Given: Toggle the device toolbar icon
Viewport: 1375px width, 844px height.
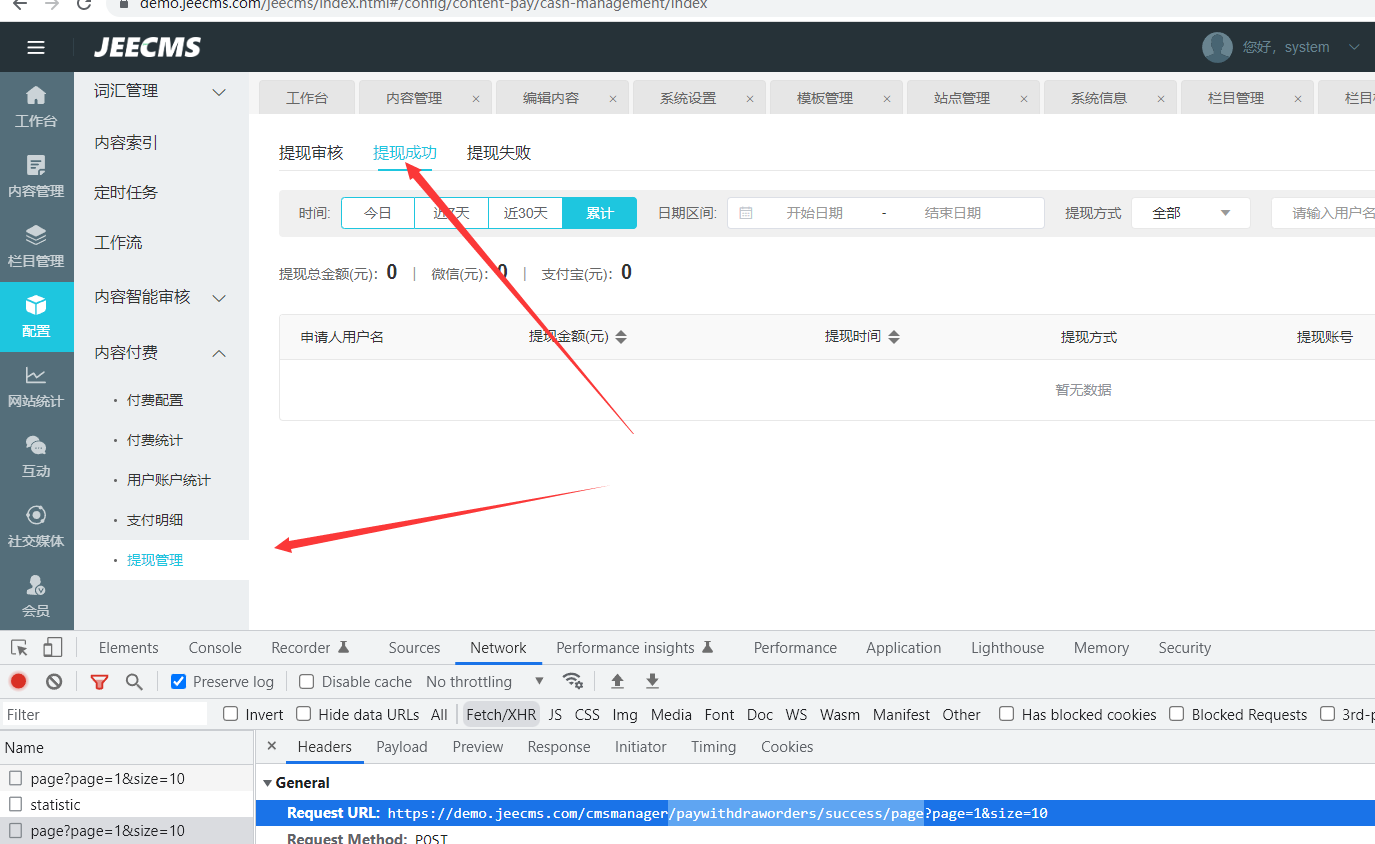Looking at the screenshot, I should (53, 648).
